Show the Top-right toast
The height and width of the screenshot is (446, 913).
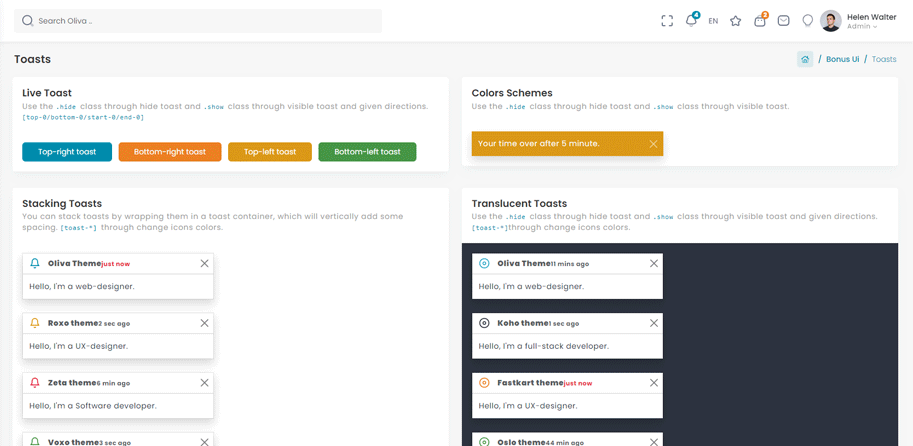pos(67,152)
